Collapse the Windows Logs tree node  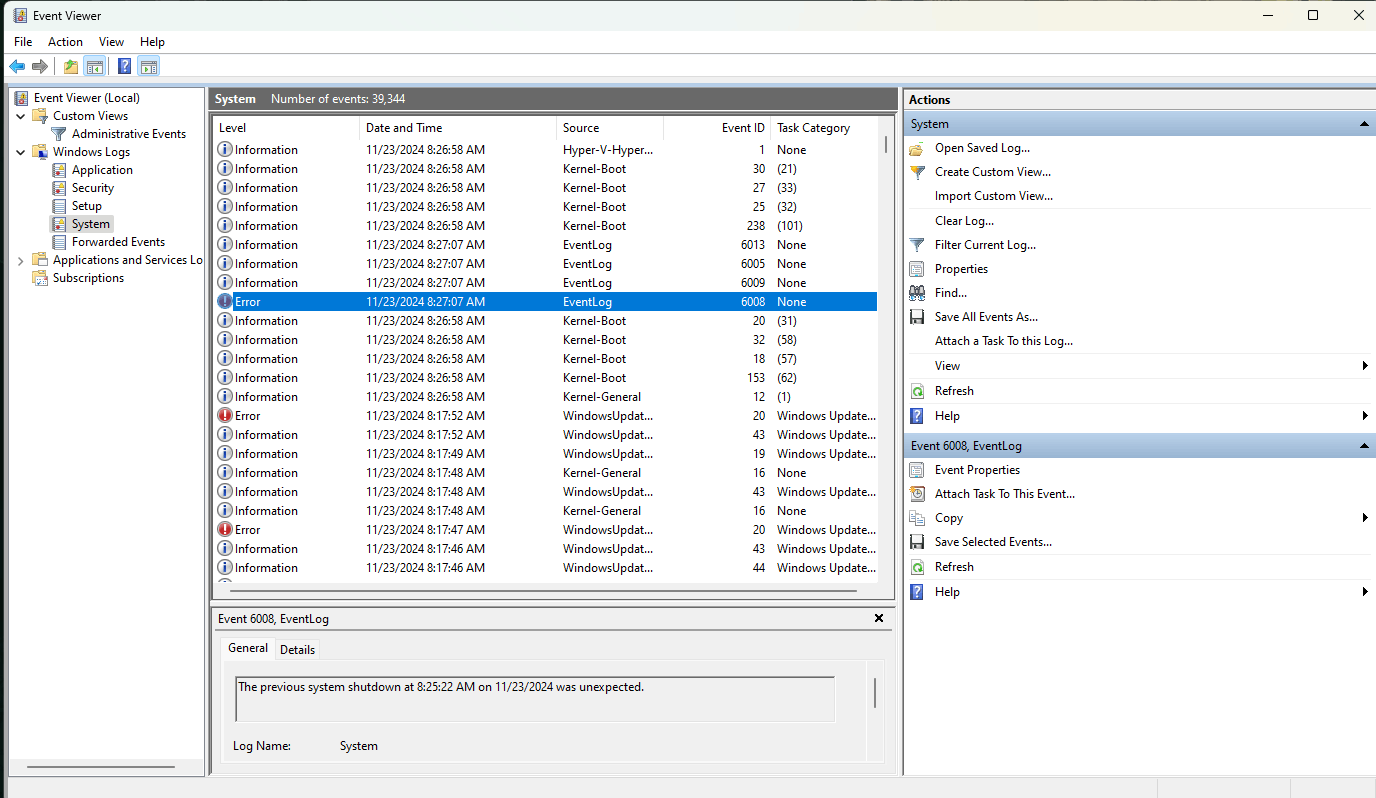pyautogui.click(x=21, y=152)
